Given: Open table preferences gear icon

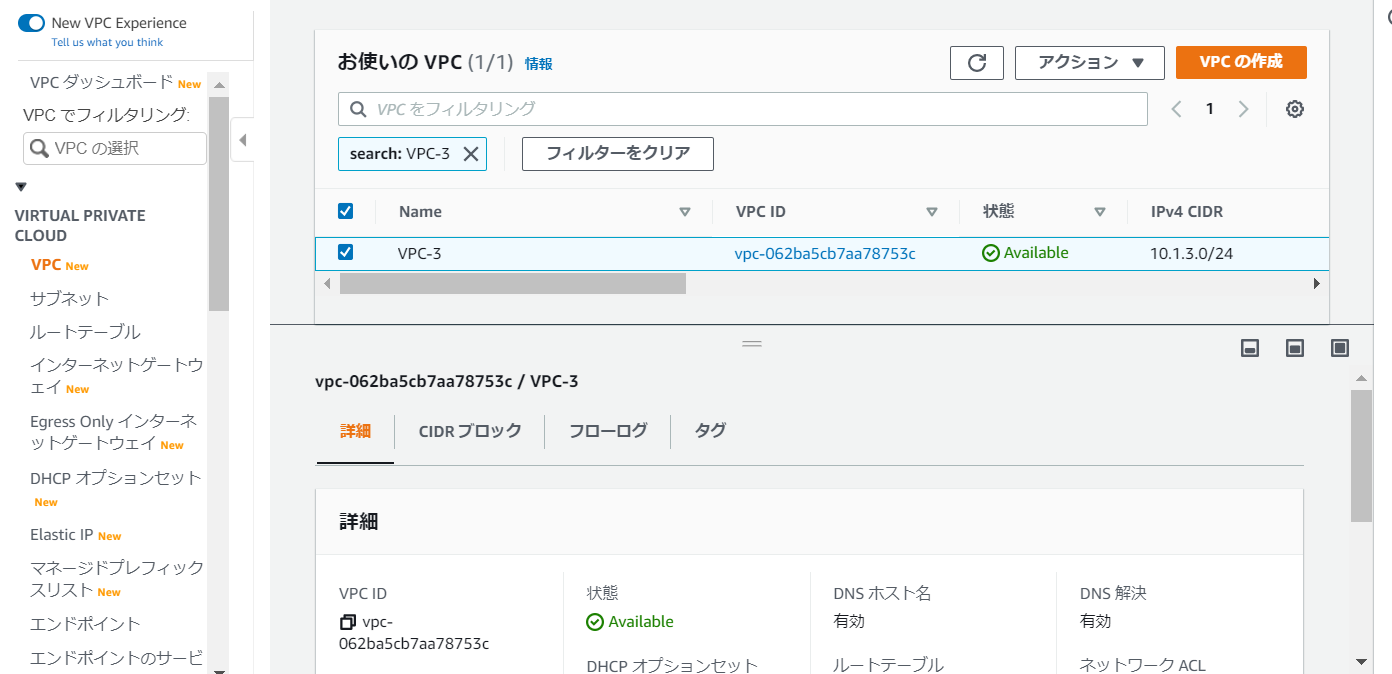Looking at the screenshot, I should pos(1294,110).
